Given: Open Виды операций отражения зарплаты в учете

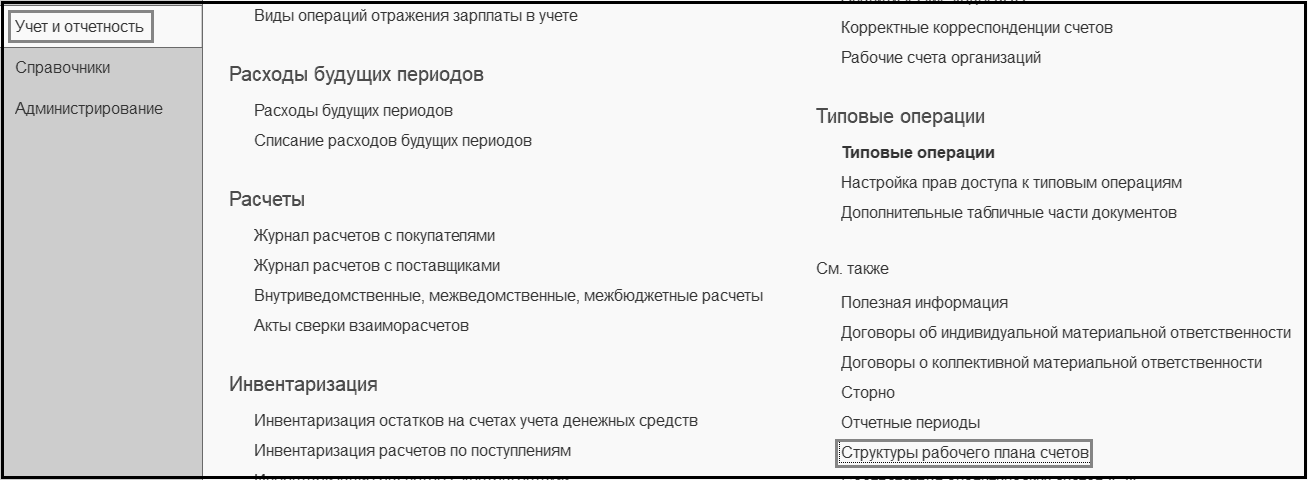Looking at the screenshot, I should click(x=416, y=16).
